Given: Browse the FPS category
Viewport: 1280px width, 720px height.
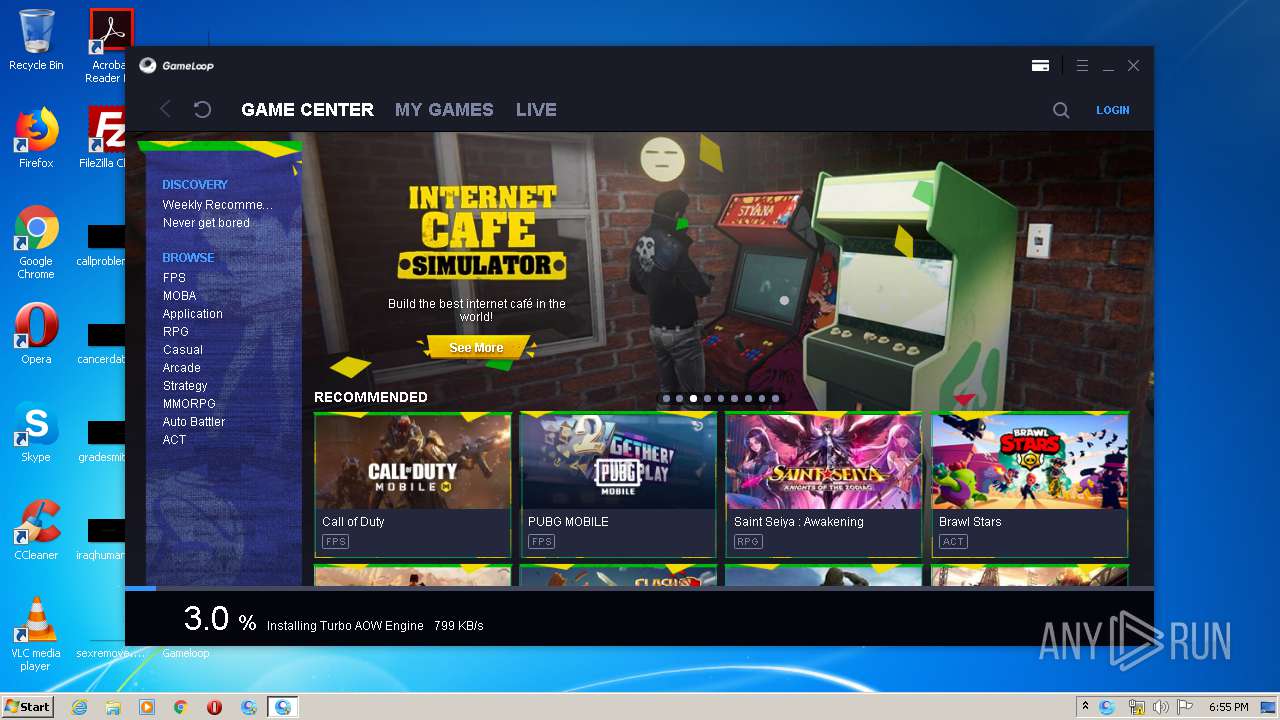Looking at the screenshot, I should (174, 278).
